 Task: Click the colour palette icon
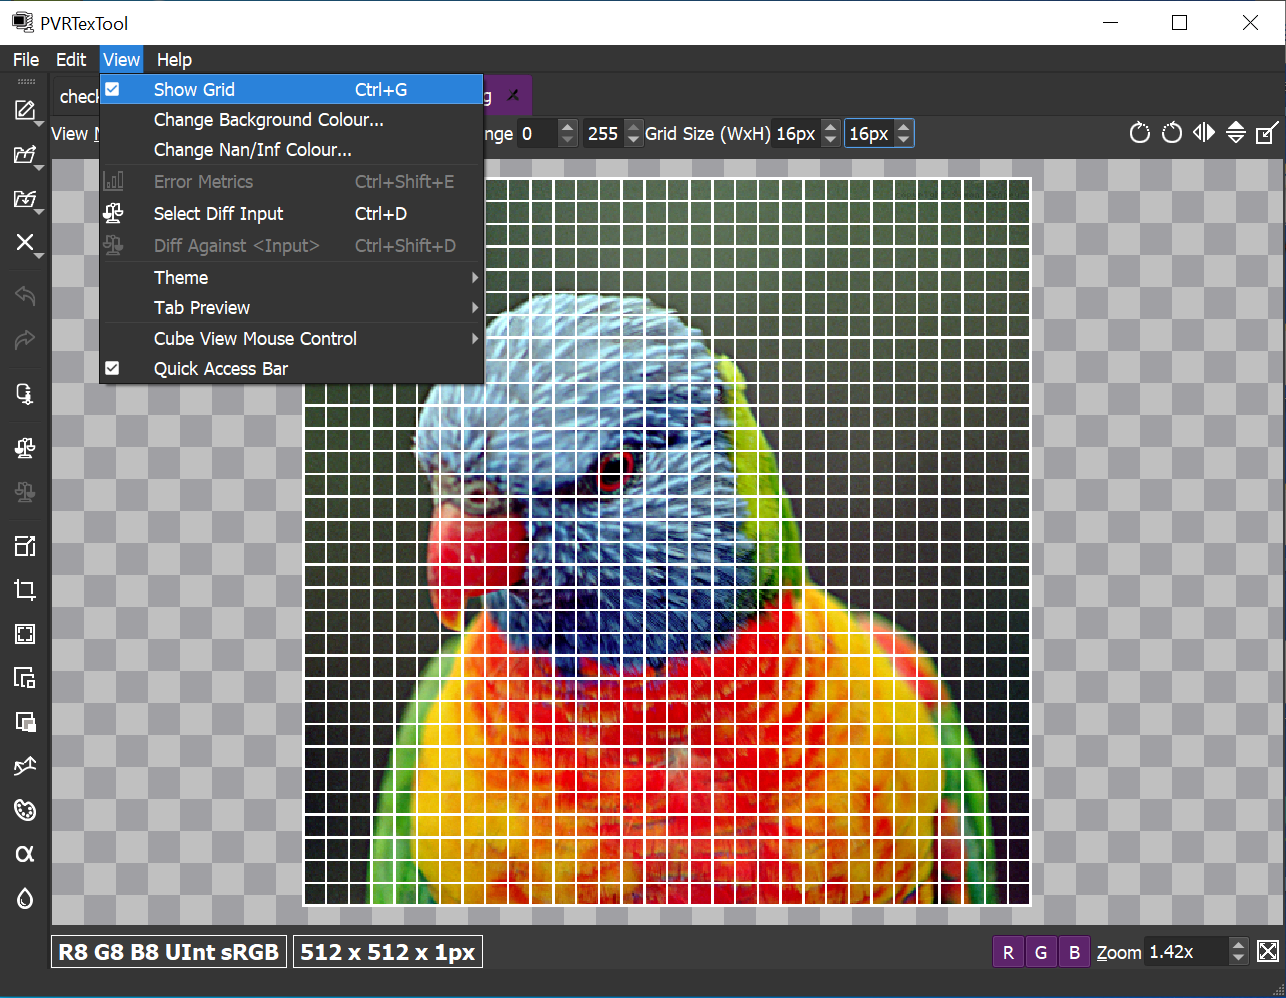pos(25,810)
